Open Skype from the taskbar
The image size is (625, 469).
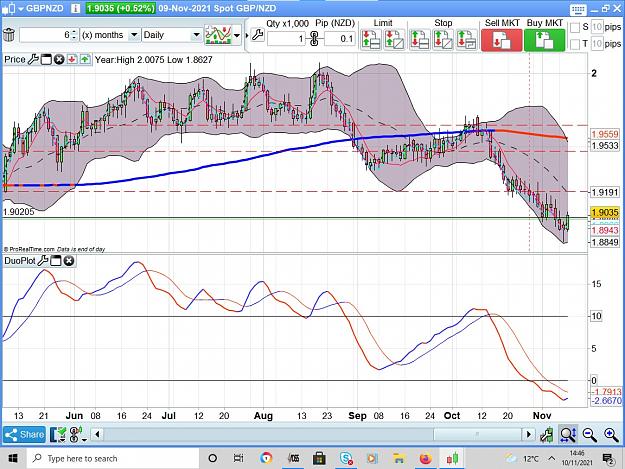(x=346, y=458)
